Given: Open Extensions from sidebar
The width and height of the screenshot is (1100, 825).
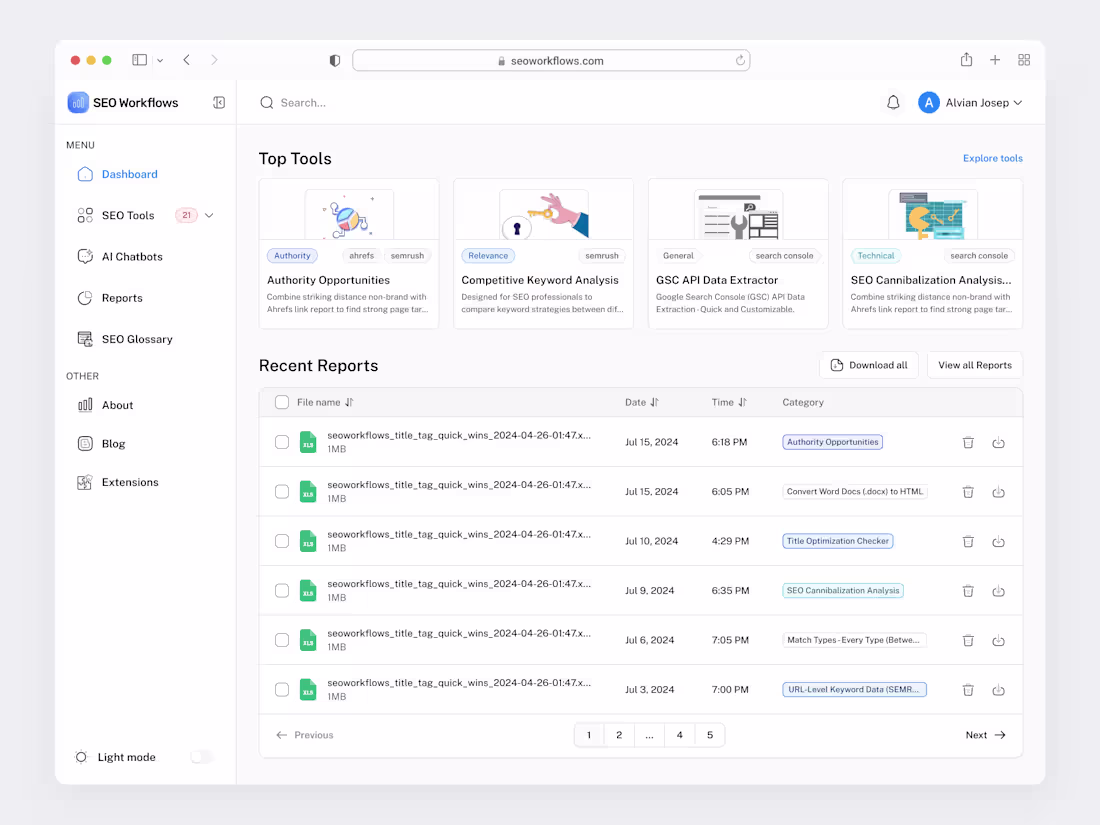Looking at the screenshot, I should pyautogui.click(x=118, y=482).
